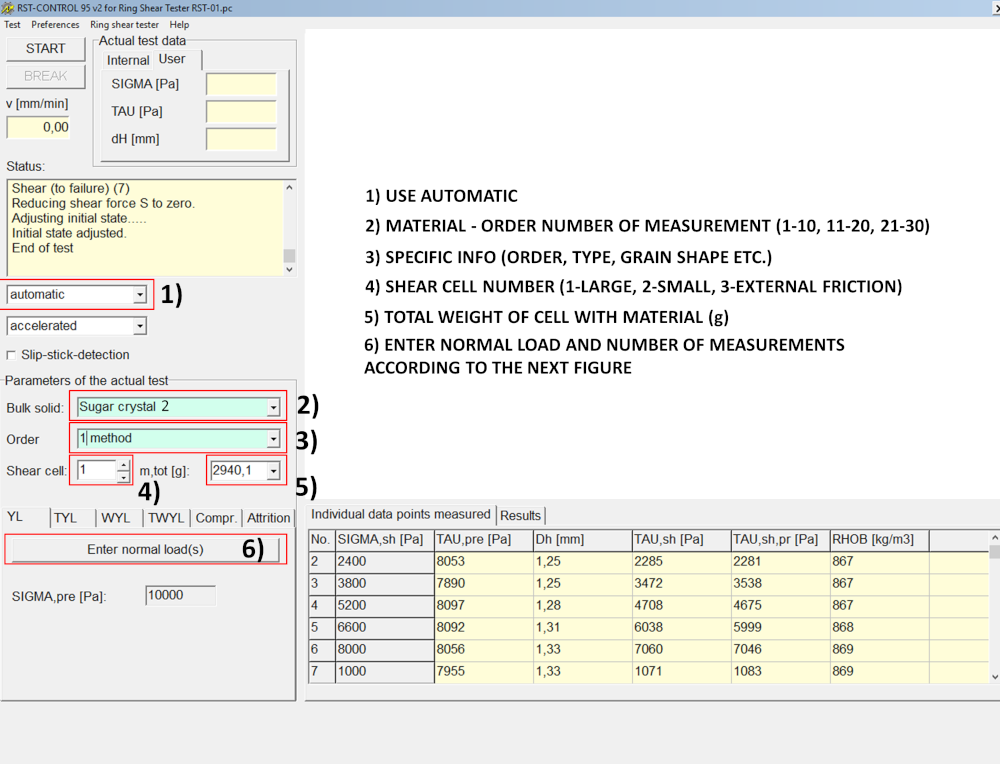Click TAU,sh cell with value 7060

pyautogui.click(x=681, y=649)
